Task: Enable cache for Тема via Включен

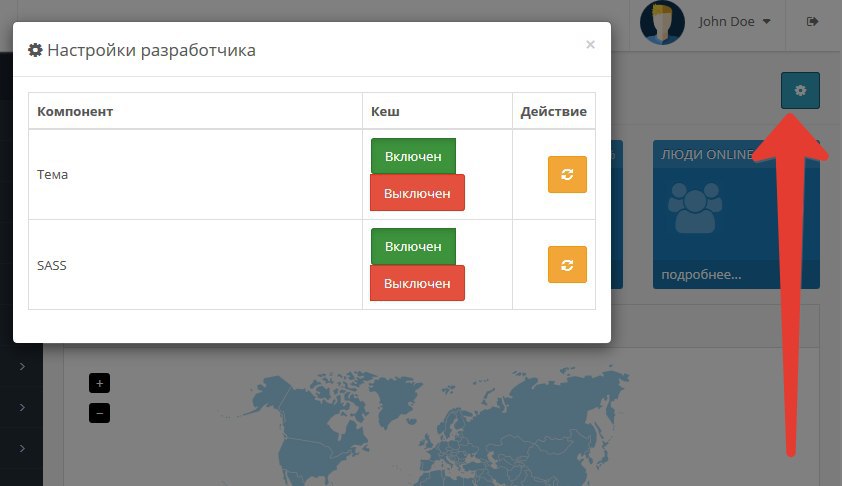Action: [x=413, y=156]
